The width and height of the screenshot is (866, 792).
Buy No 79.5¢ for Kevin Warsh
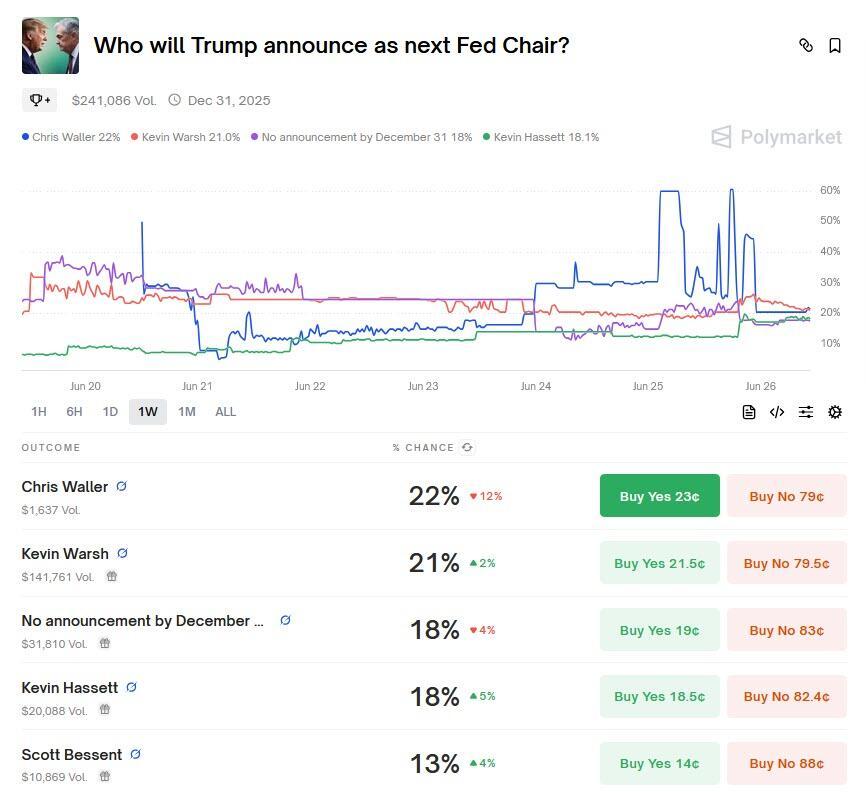786,563
